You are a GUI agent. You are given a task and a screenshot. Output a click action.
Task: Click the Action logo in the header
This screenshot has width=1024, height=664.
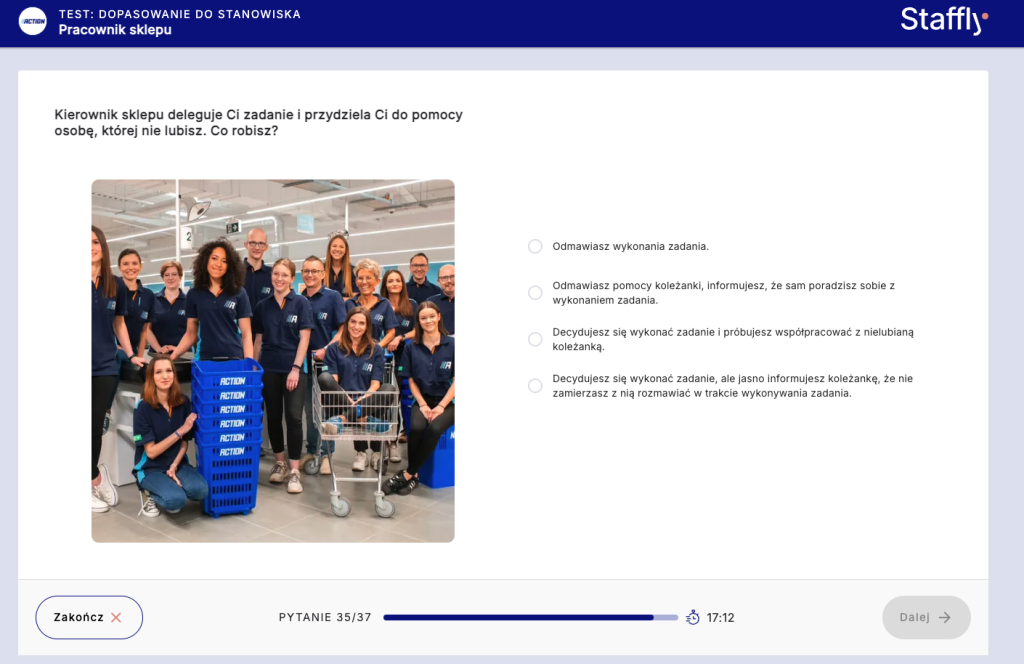pos(33,21)
